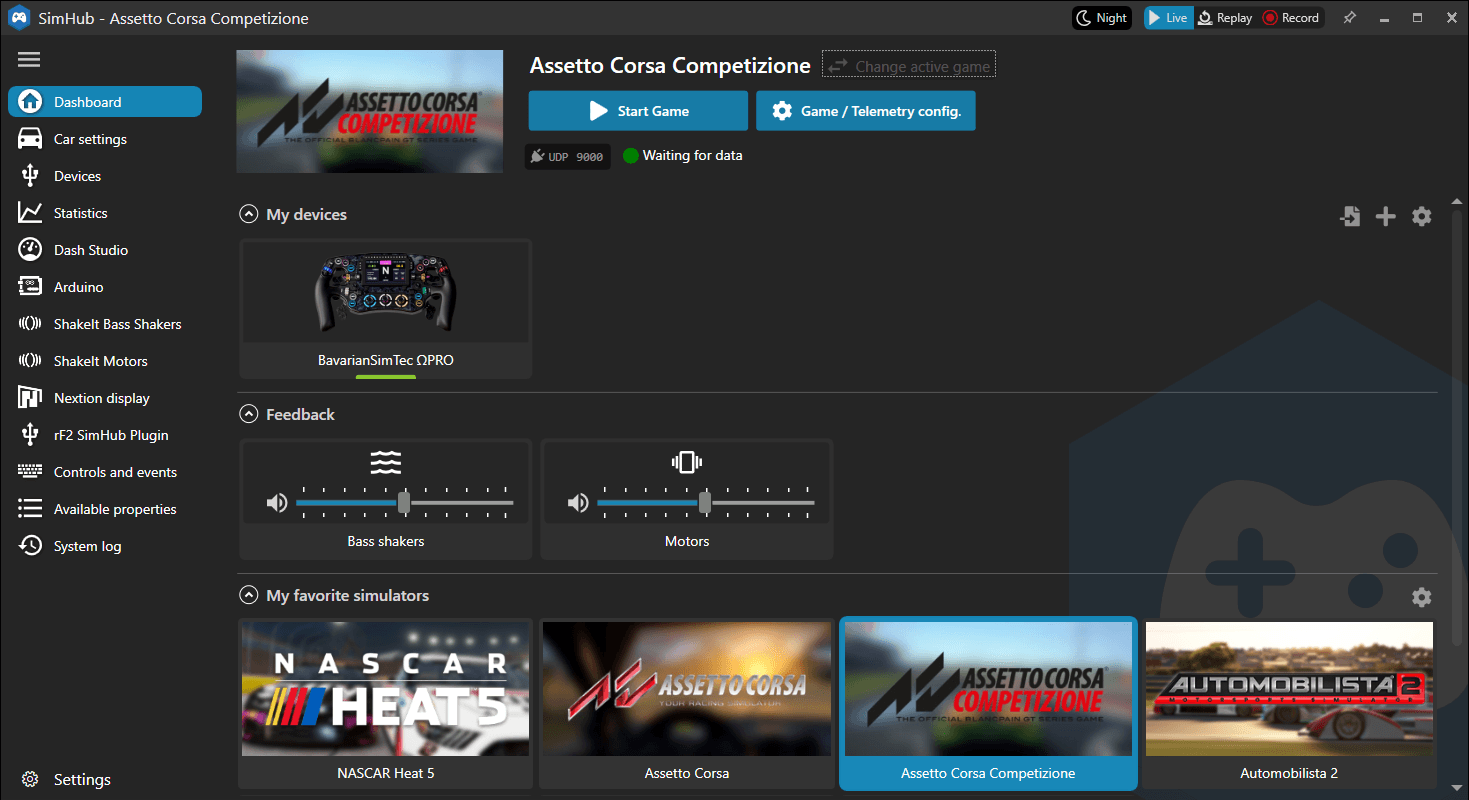This screenshot has width=1469, height=800.
Task: Collapse My favorite simulators section
Action: pyautogui.click(x=248, y=595)
